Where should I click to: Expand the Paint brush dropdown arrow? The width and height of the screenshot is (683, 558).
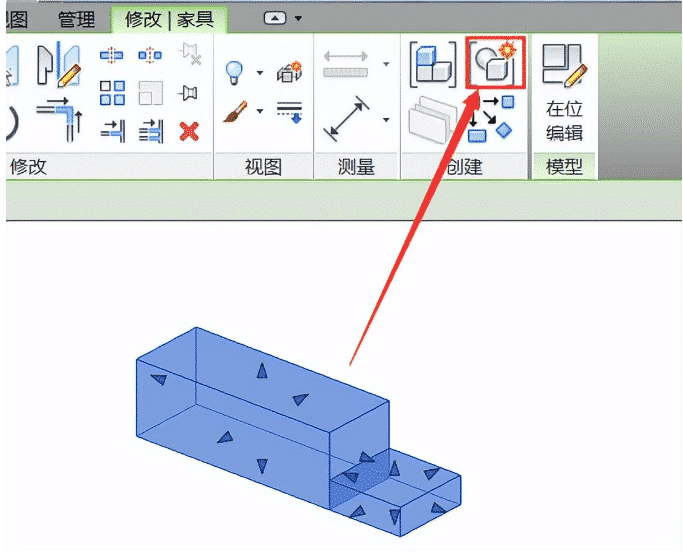tap(260, 111)
